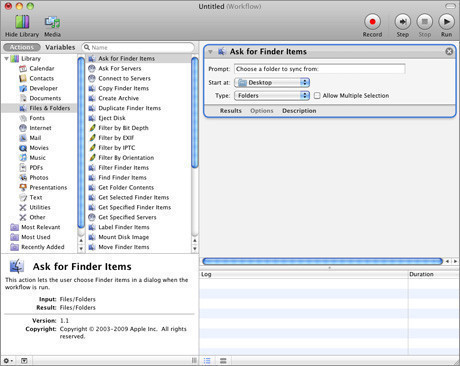Select Connect to Servers action
The image size is (460, 366).
pos(139,78)
